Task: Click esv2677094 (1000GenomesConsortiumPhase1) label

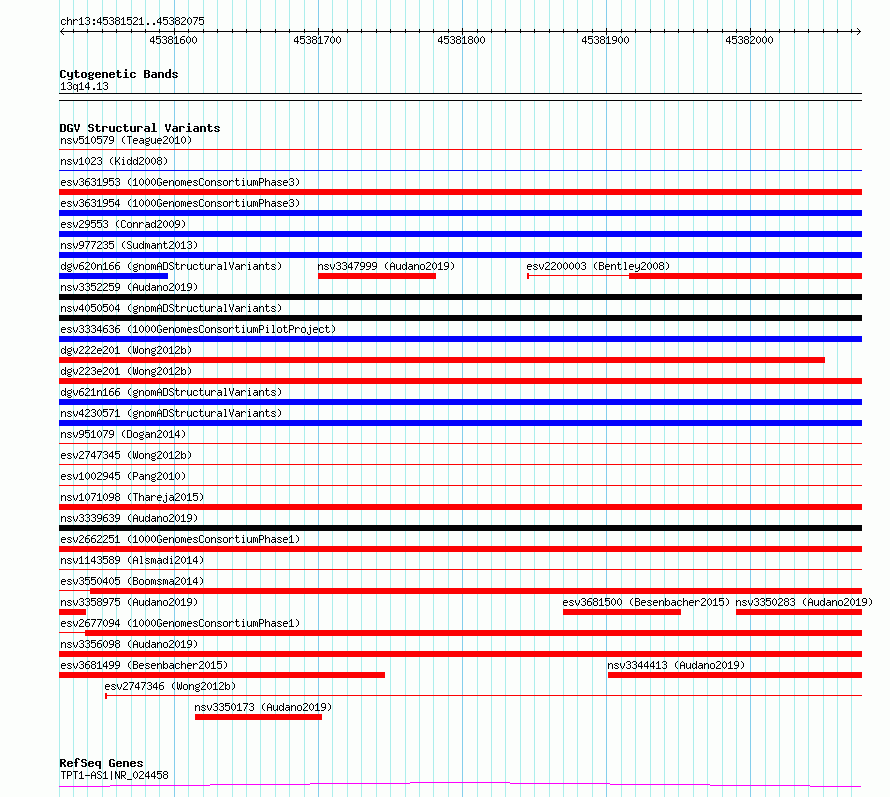Action: point(180,623)
